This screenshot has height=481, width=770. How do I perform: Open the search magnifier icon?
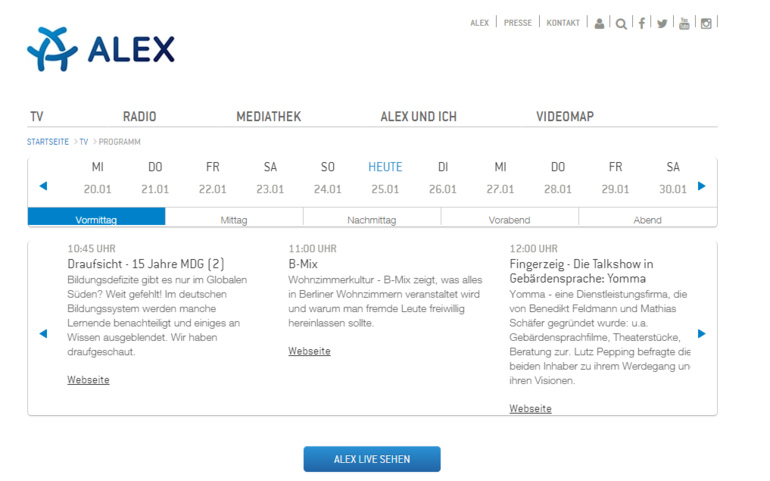(x=621, y=24)
